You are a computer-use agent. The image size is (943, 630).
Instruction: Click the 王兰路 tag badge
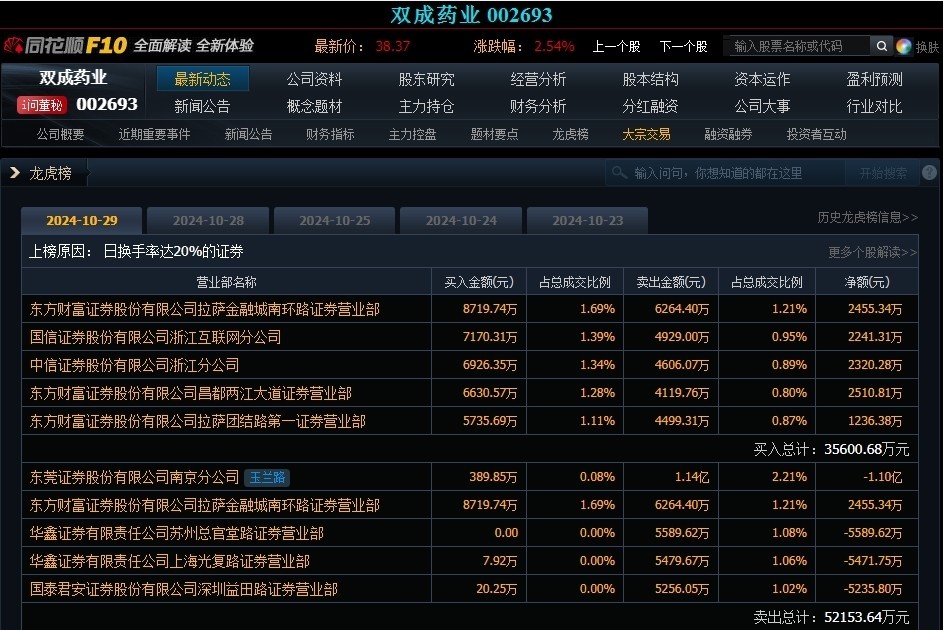tap(267, 477)
